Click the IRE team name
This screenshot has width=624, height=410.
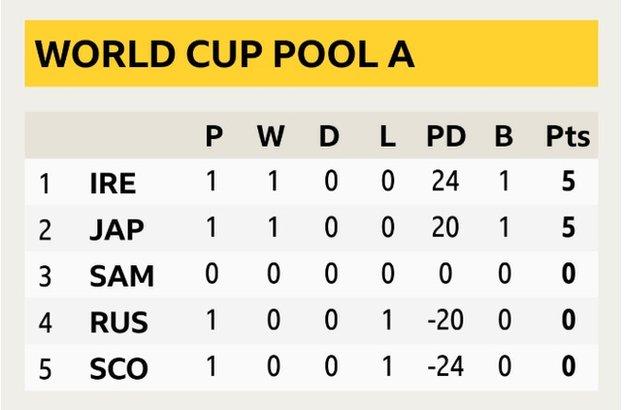click(112, 184)
